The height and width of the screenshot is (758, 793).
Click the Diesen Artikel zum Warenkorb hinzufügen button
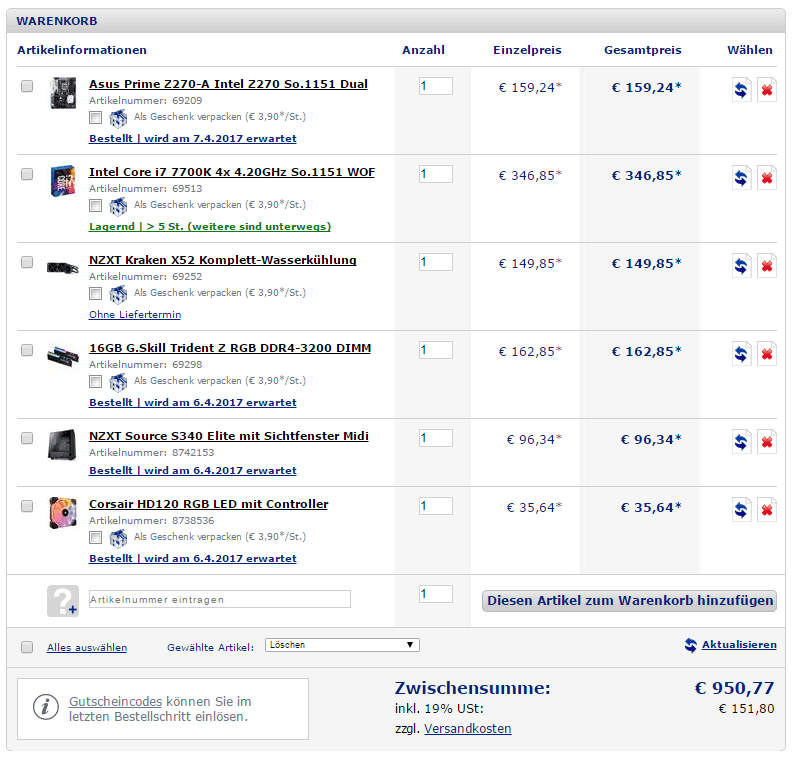coord(630,601)
